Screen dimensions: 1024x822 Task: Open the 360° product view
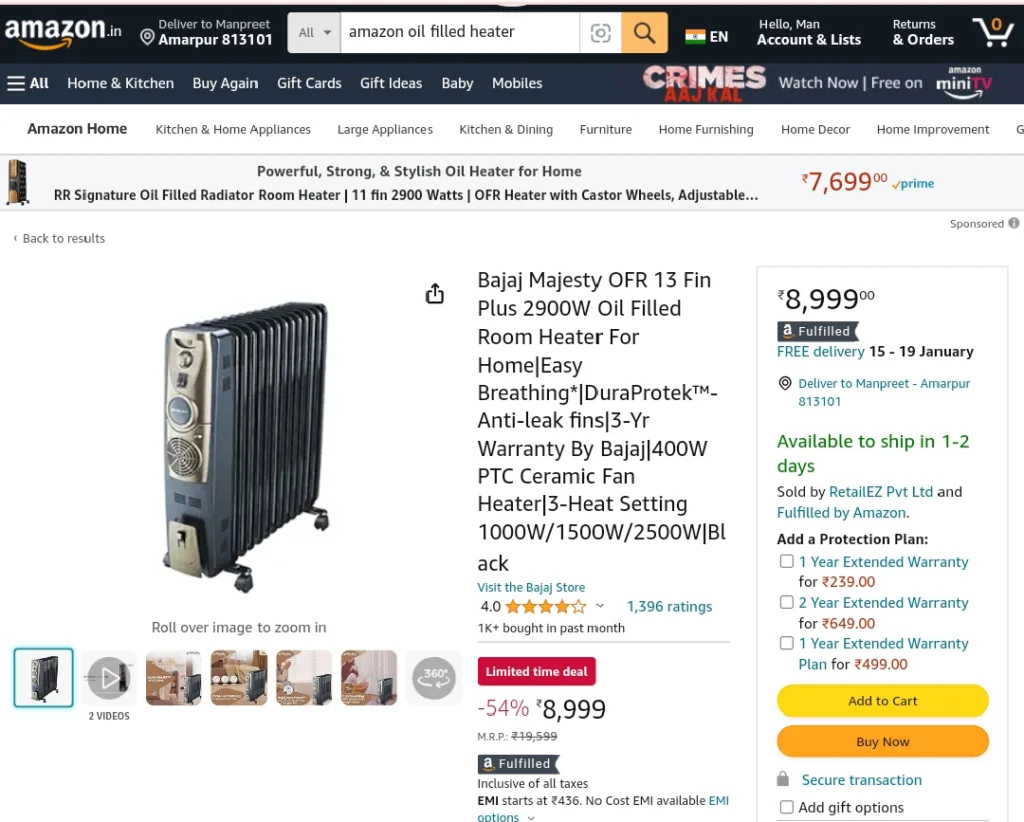(434, 678)
